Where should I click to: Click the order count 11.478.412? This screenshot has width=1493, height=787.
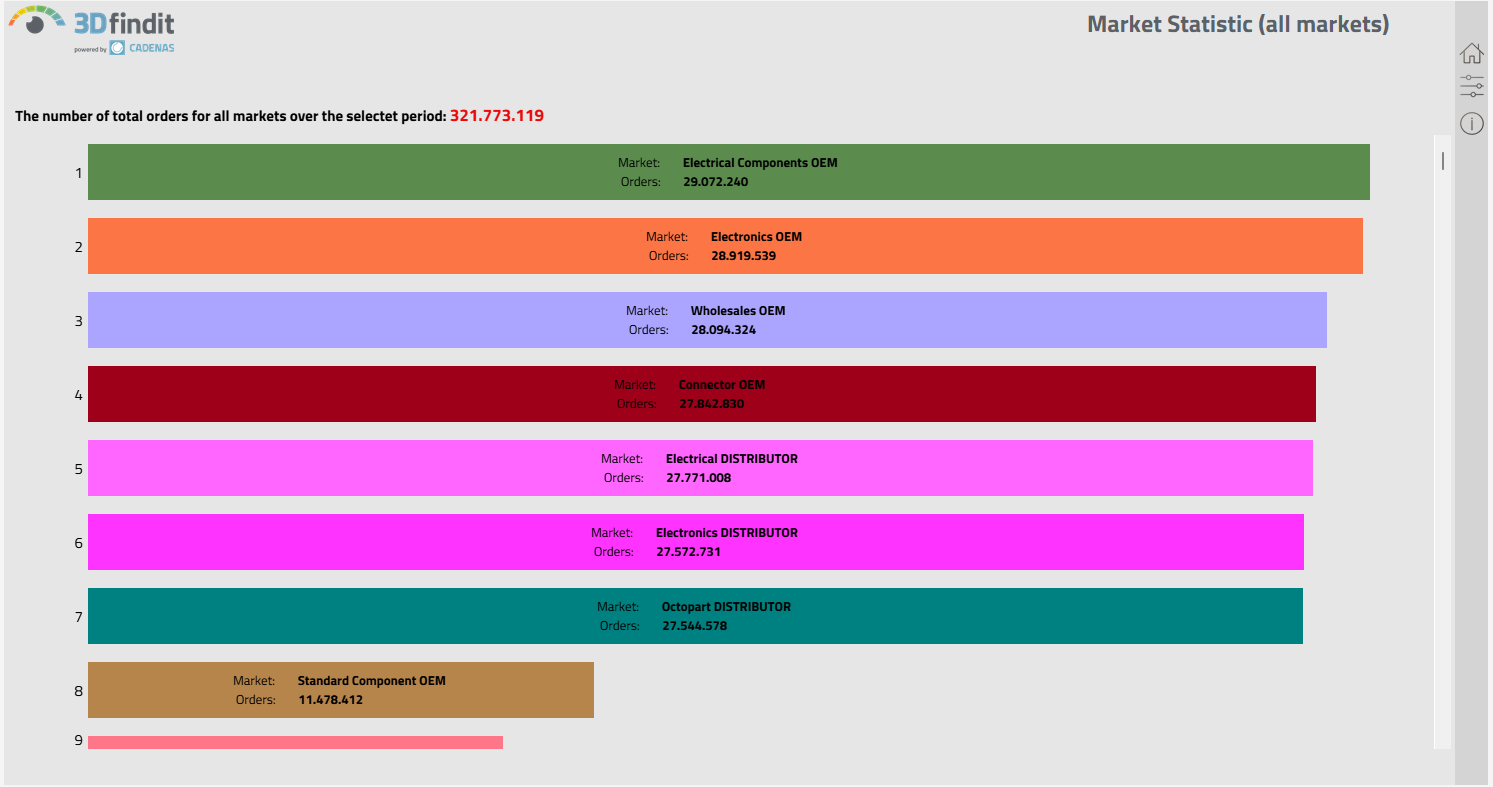click(330, 700)
